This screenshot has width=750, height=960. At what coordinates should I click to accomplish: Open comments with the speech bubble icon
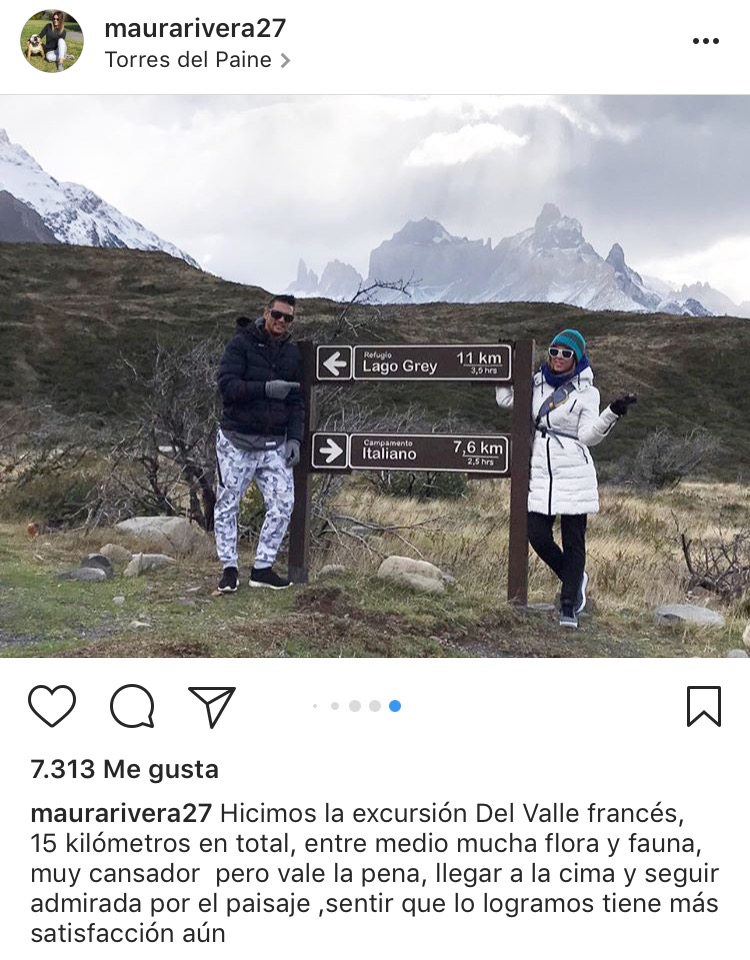132,706
